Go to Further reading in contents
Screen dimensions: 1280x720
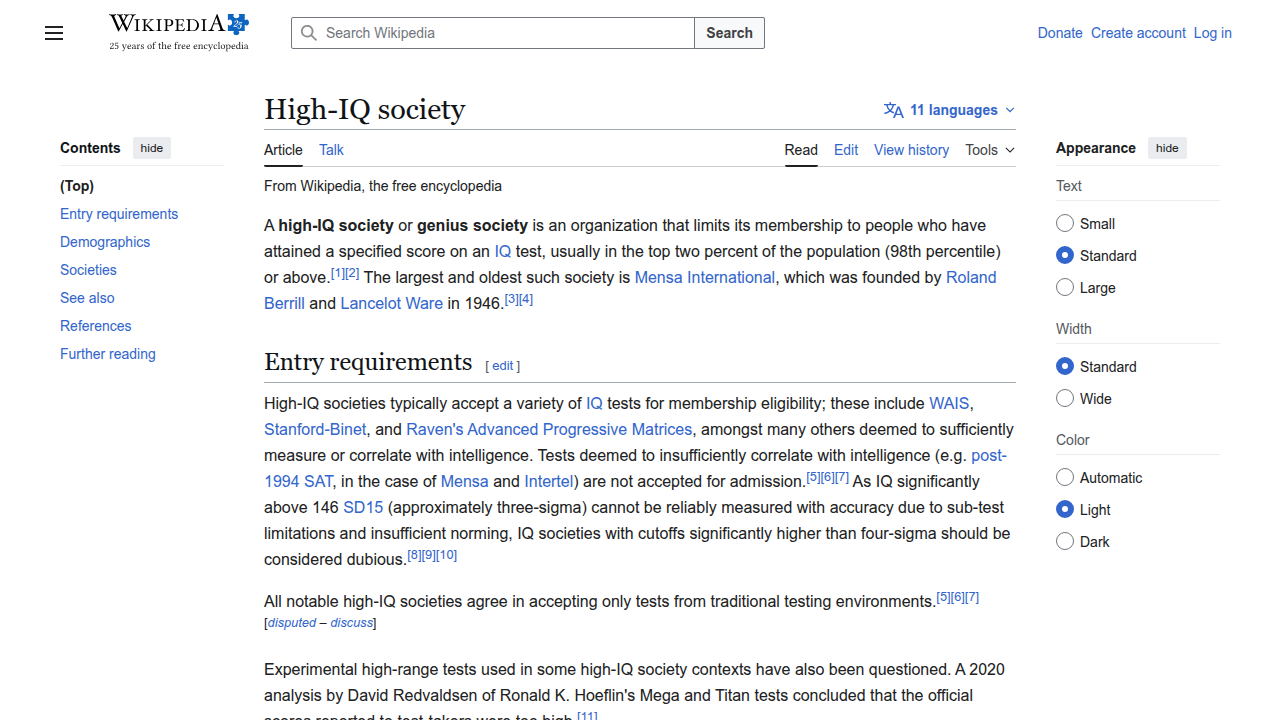pyautogui.click(x=108, y=354)
